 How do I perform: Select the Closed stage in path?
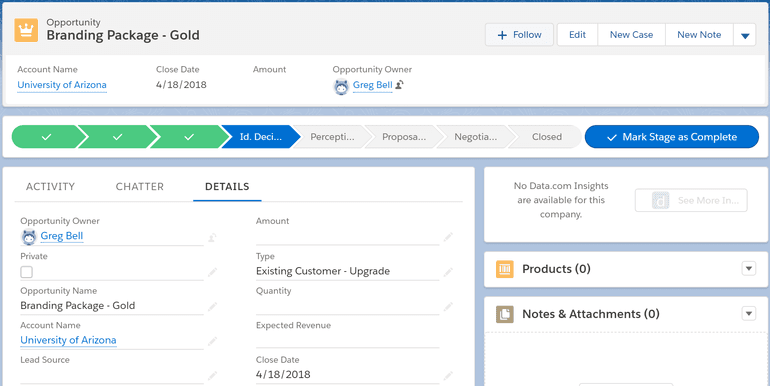coord(547,137)
